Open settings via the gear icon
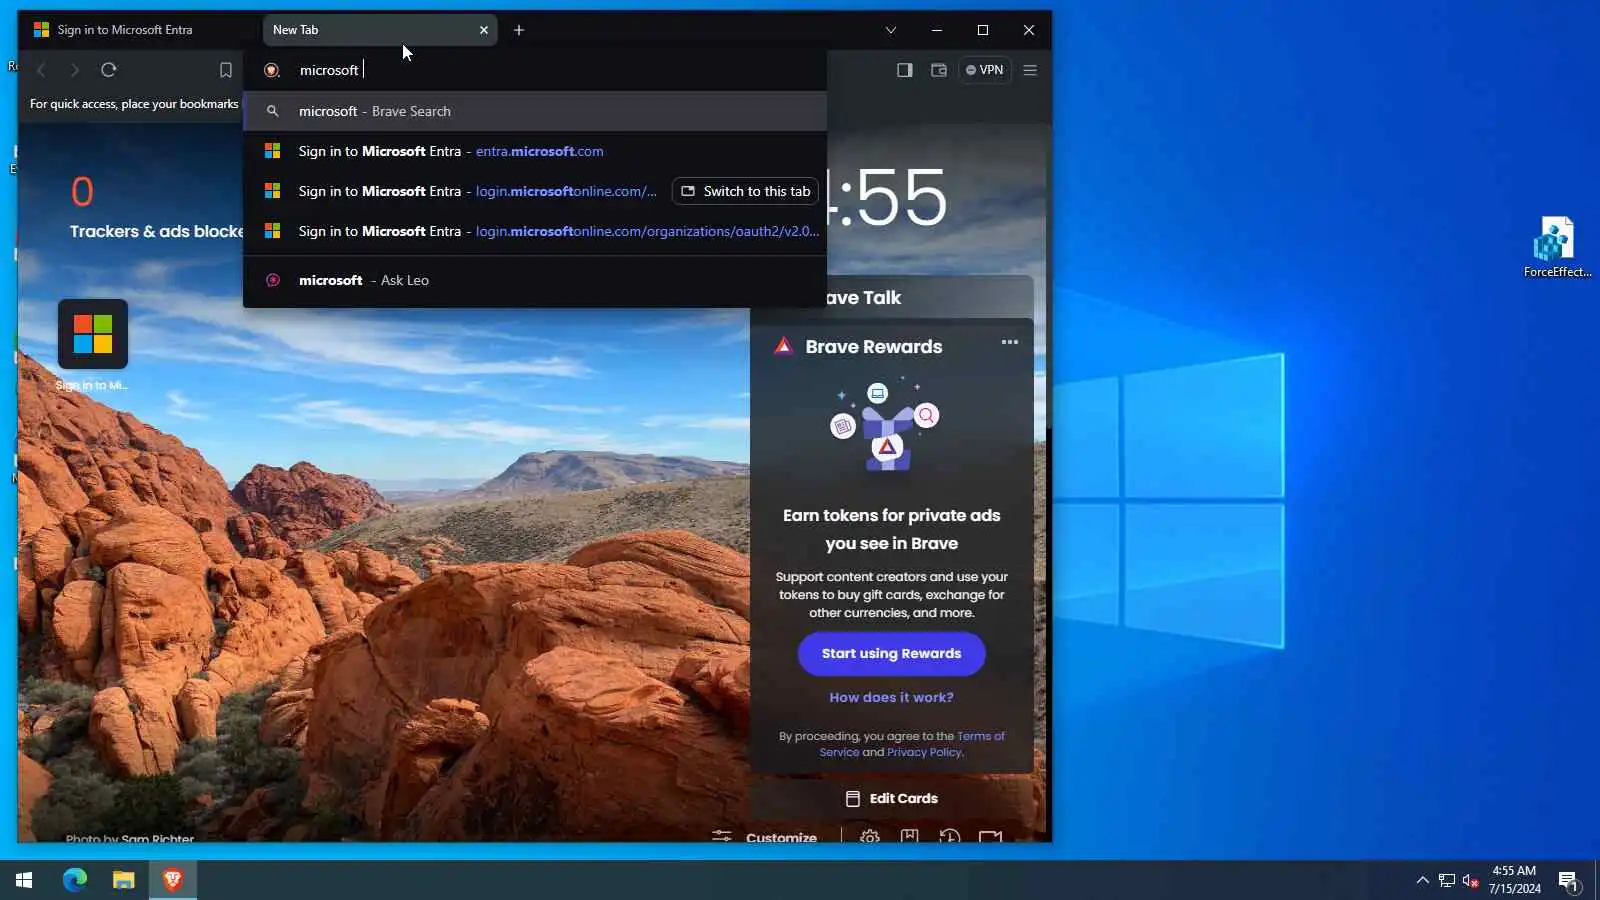This screenshot has width=1600, height=900. (x=870, y=836)
